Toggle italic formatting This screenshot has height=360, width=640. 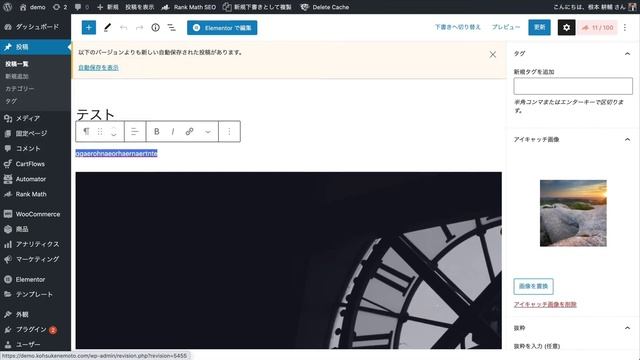tap(173, 131)
